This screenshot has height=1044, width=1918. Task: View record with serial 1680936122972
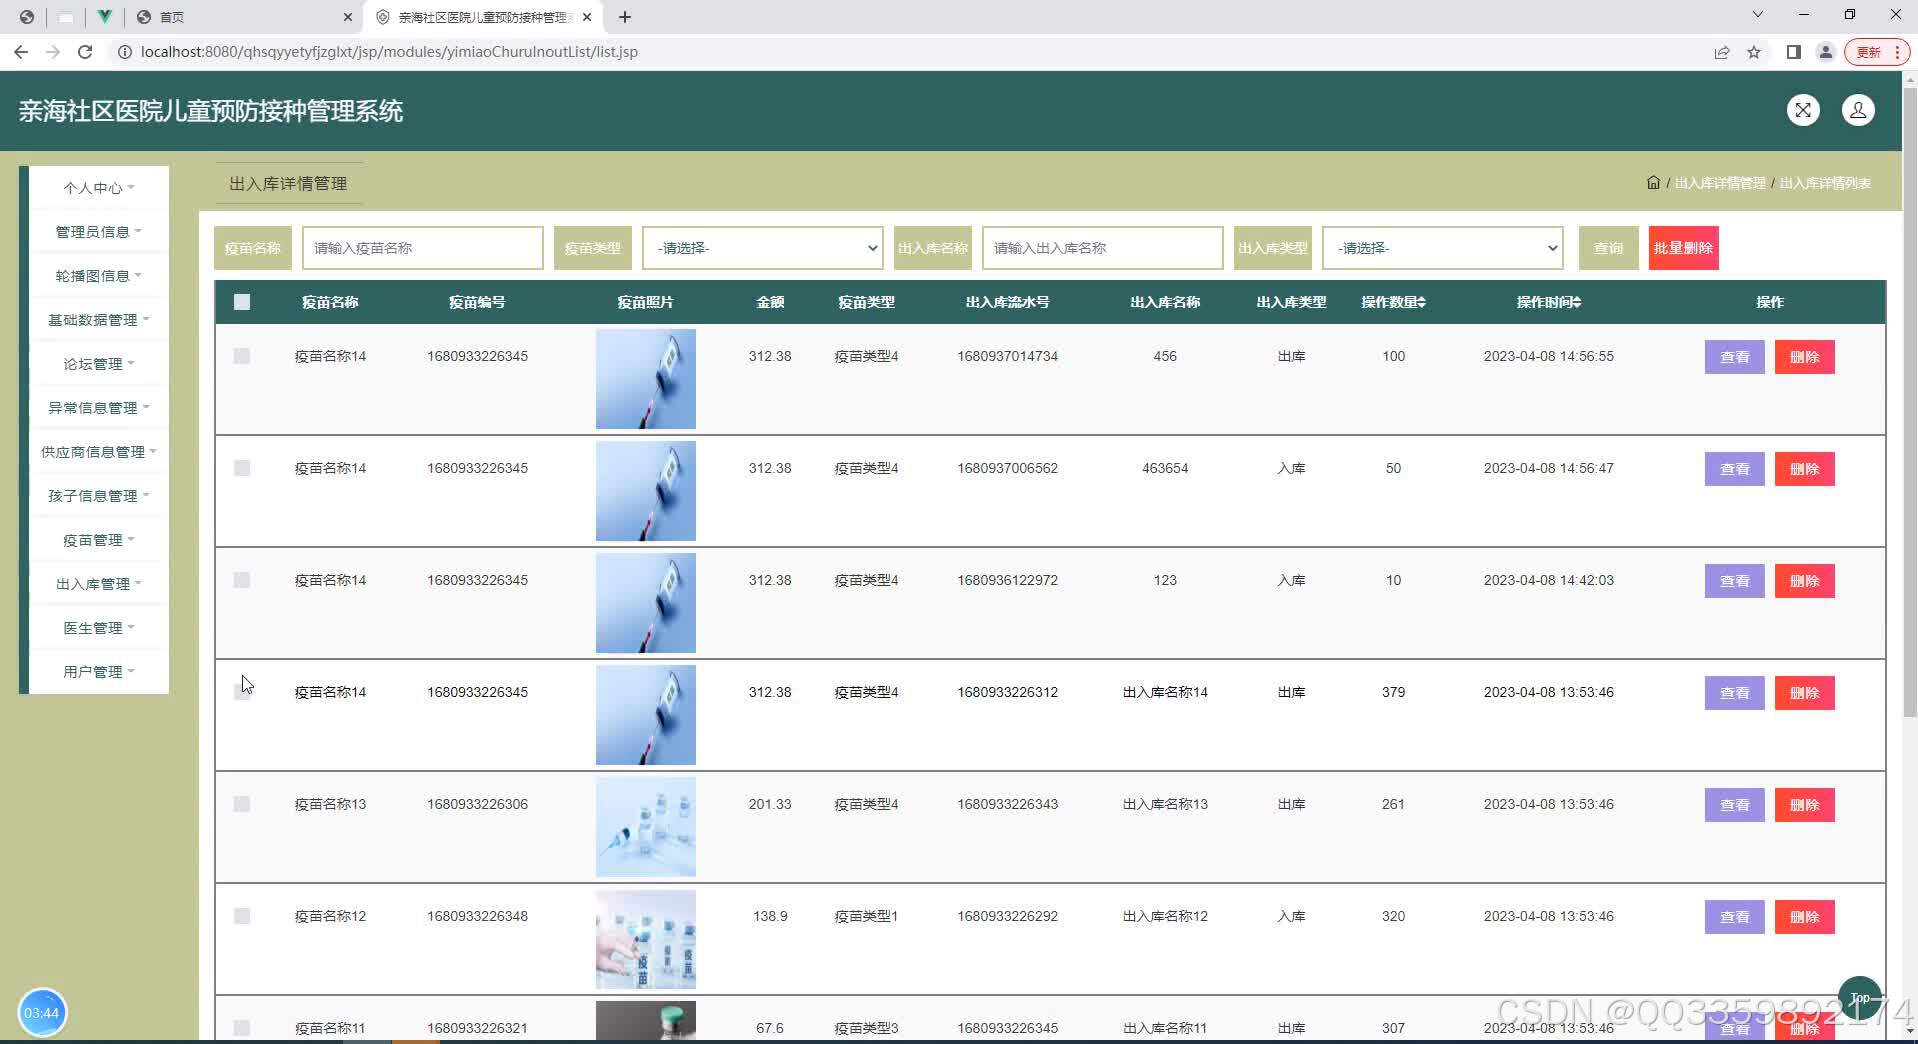(x=1734, y=581)
